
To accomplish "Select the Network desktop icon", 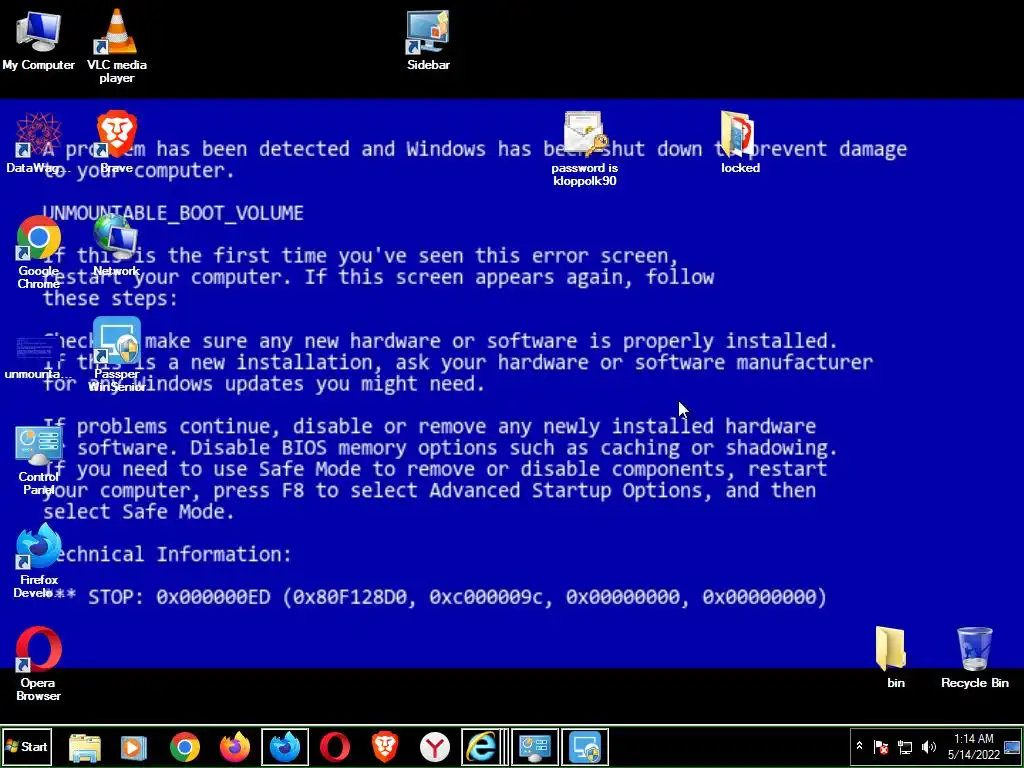I will coord(117,245).
